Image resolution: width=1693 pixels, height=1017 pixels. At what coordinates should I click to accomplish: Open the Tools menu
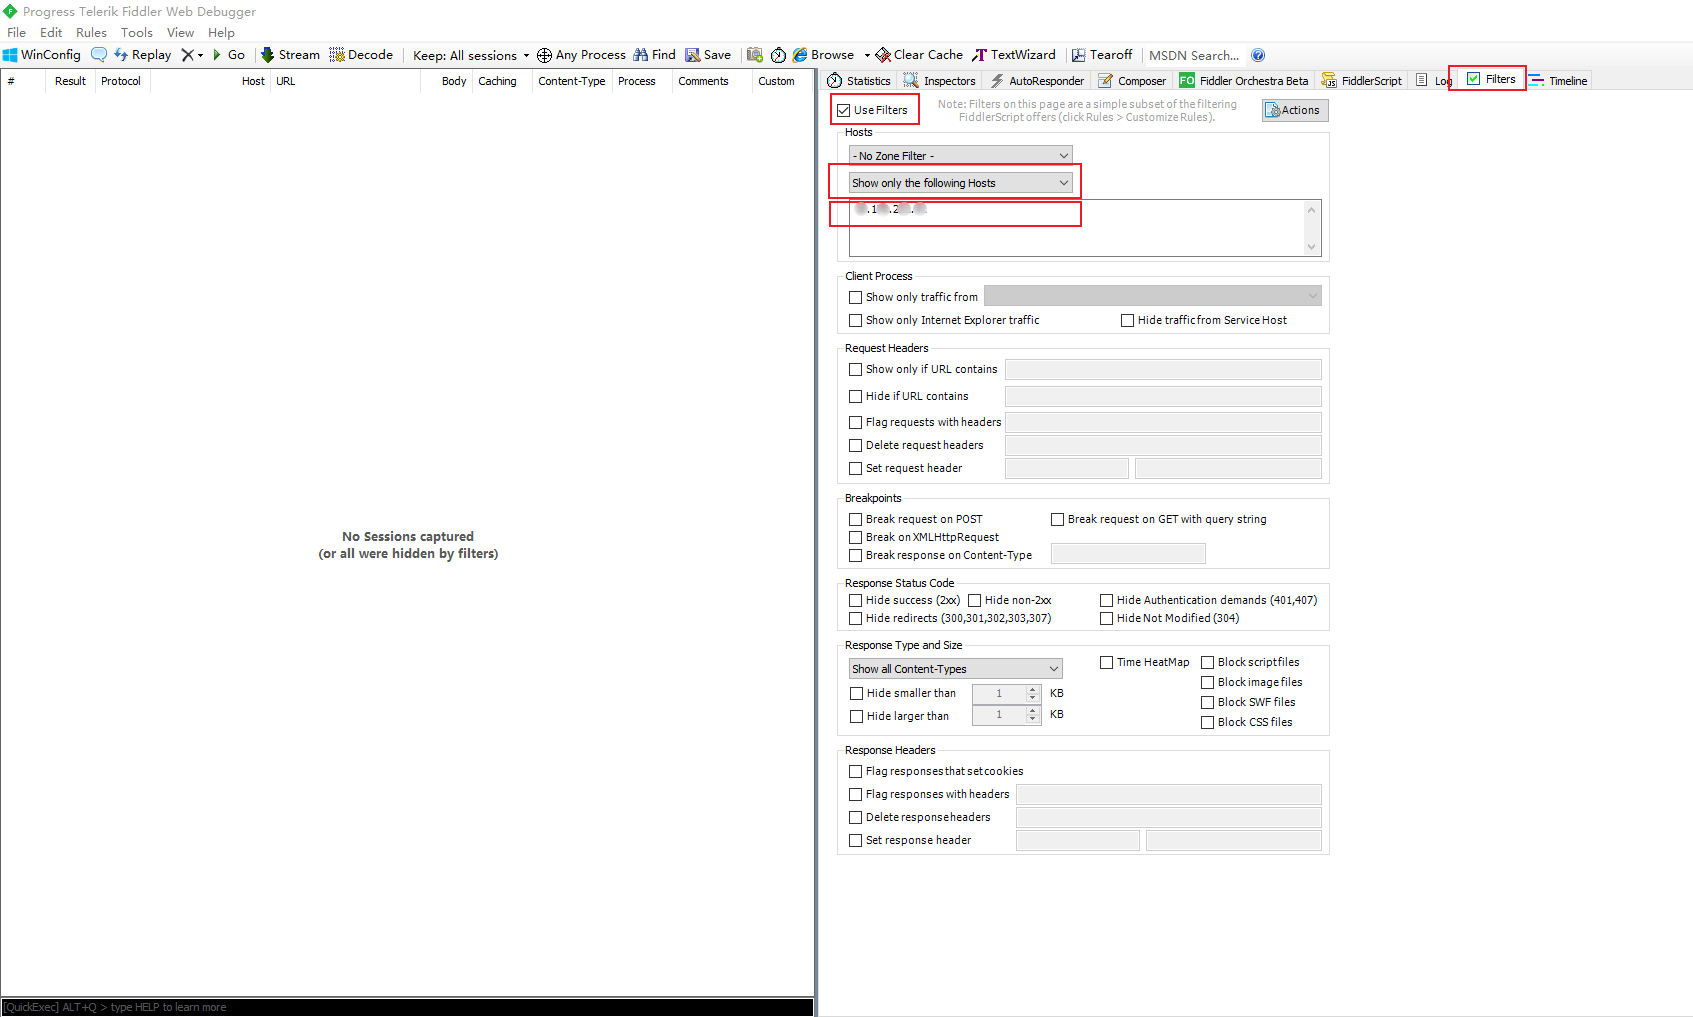tap(137, 33)
